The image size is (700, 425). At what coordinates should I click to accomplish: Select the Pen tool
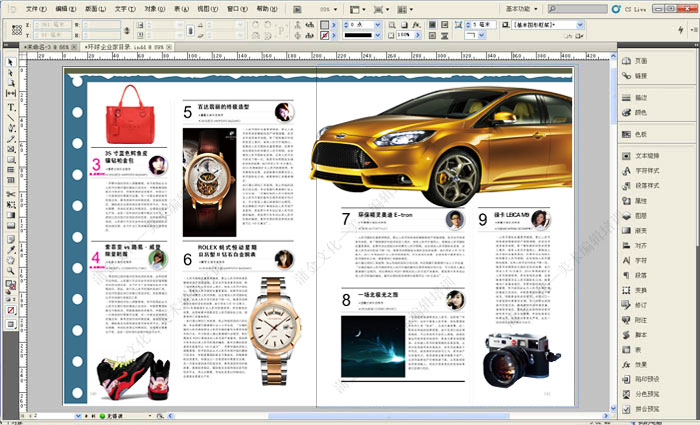11,128
